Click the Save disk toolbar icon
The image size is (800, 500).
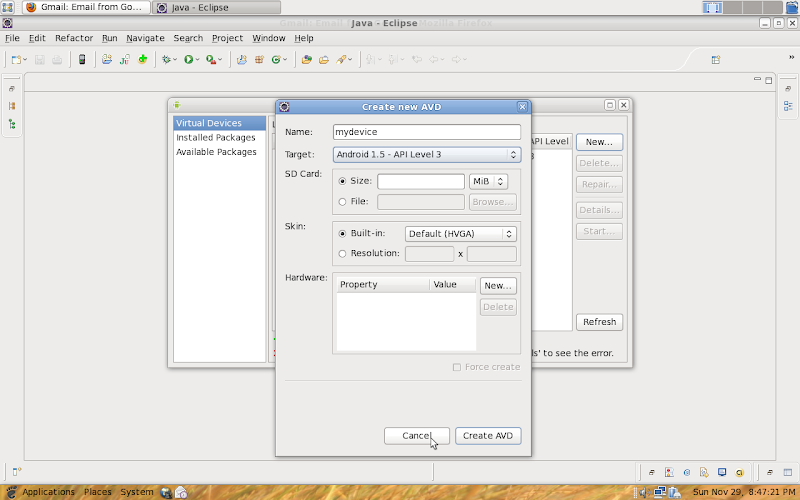[39, 60]
